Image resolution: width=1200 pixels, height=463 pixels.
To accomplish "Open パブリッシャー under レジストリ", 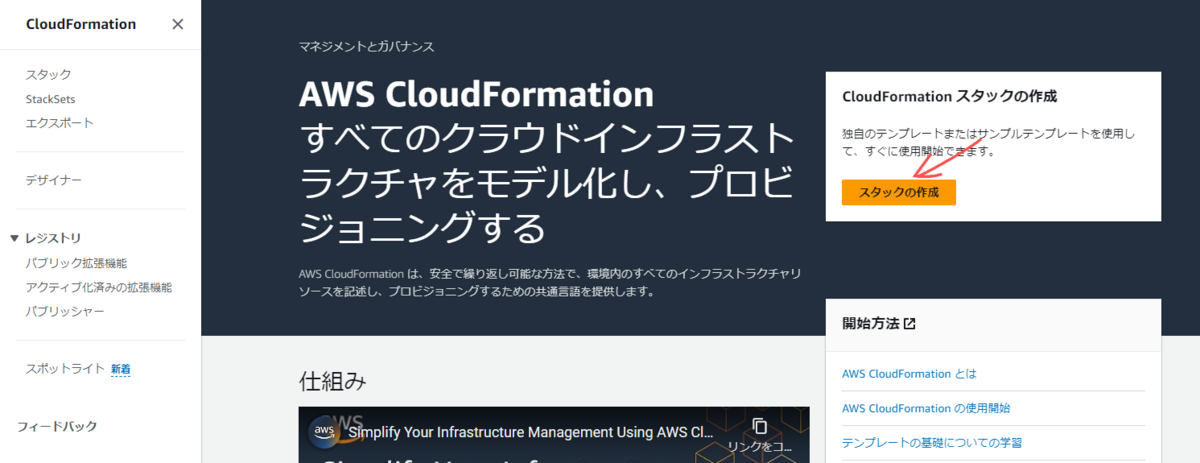I will click(x=65, y=311).
